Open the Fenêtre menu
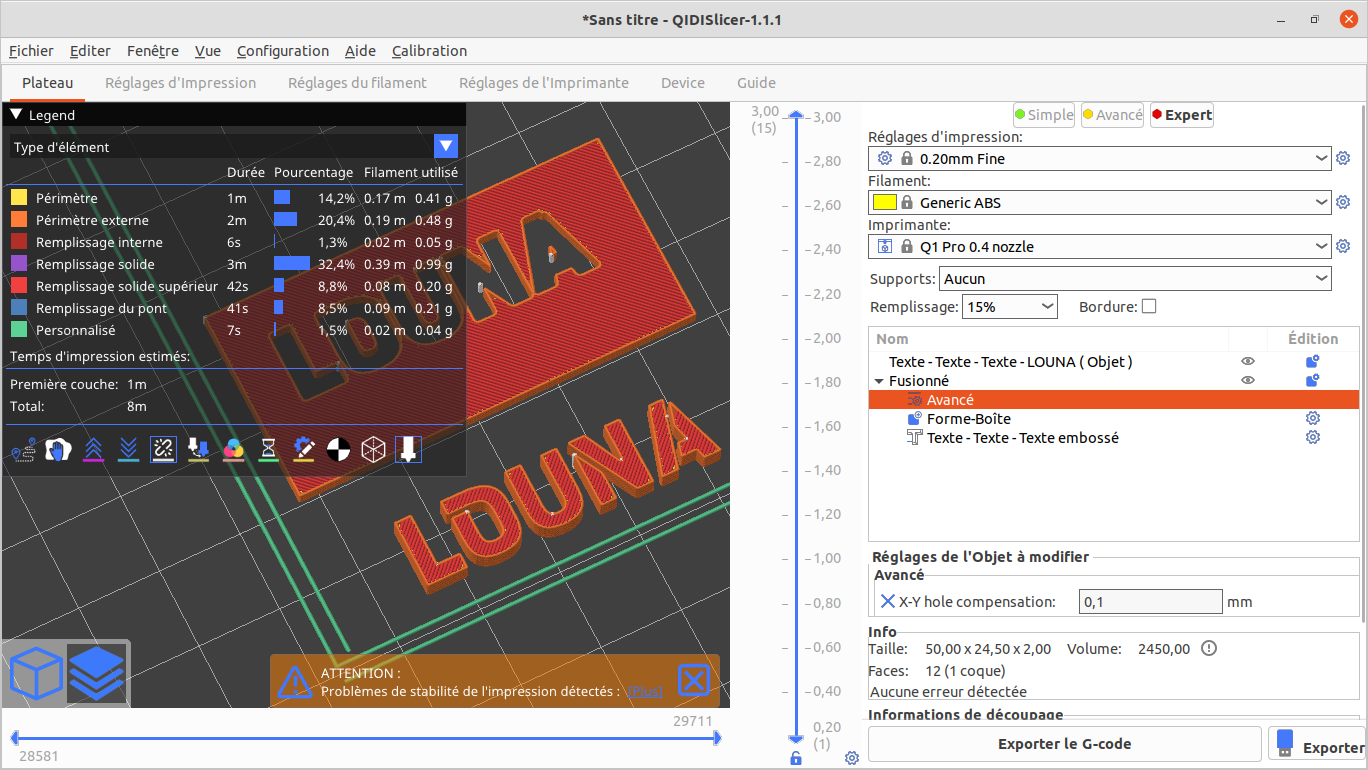Viewport: 1368px width, 770px height. [153, 51]
